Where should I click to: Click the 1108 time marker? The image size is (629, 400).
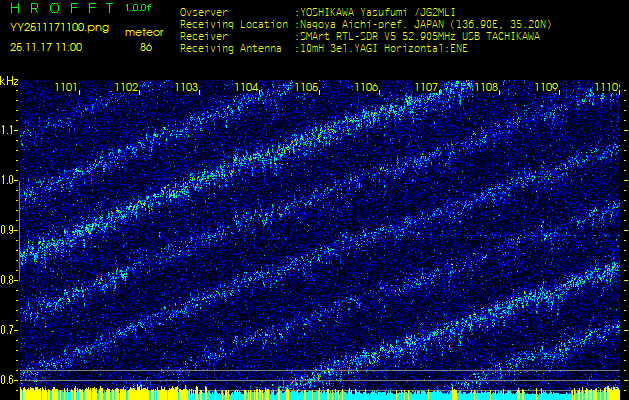point(486,87)
